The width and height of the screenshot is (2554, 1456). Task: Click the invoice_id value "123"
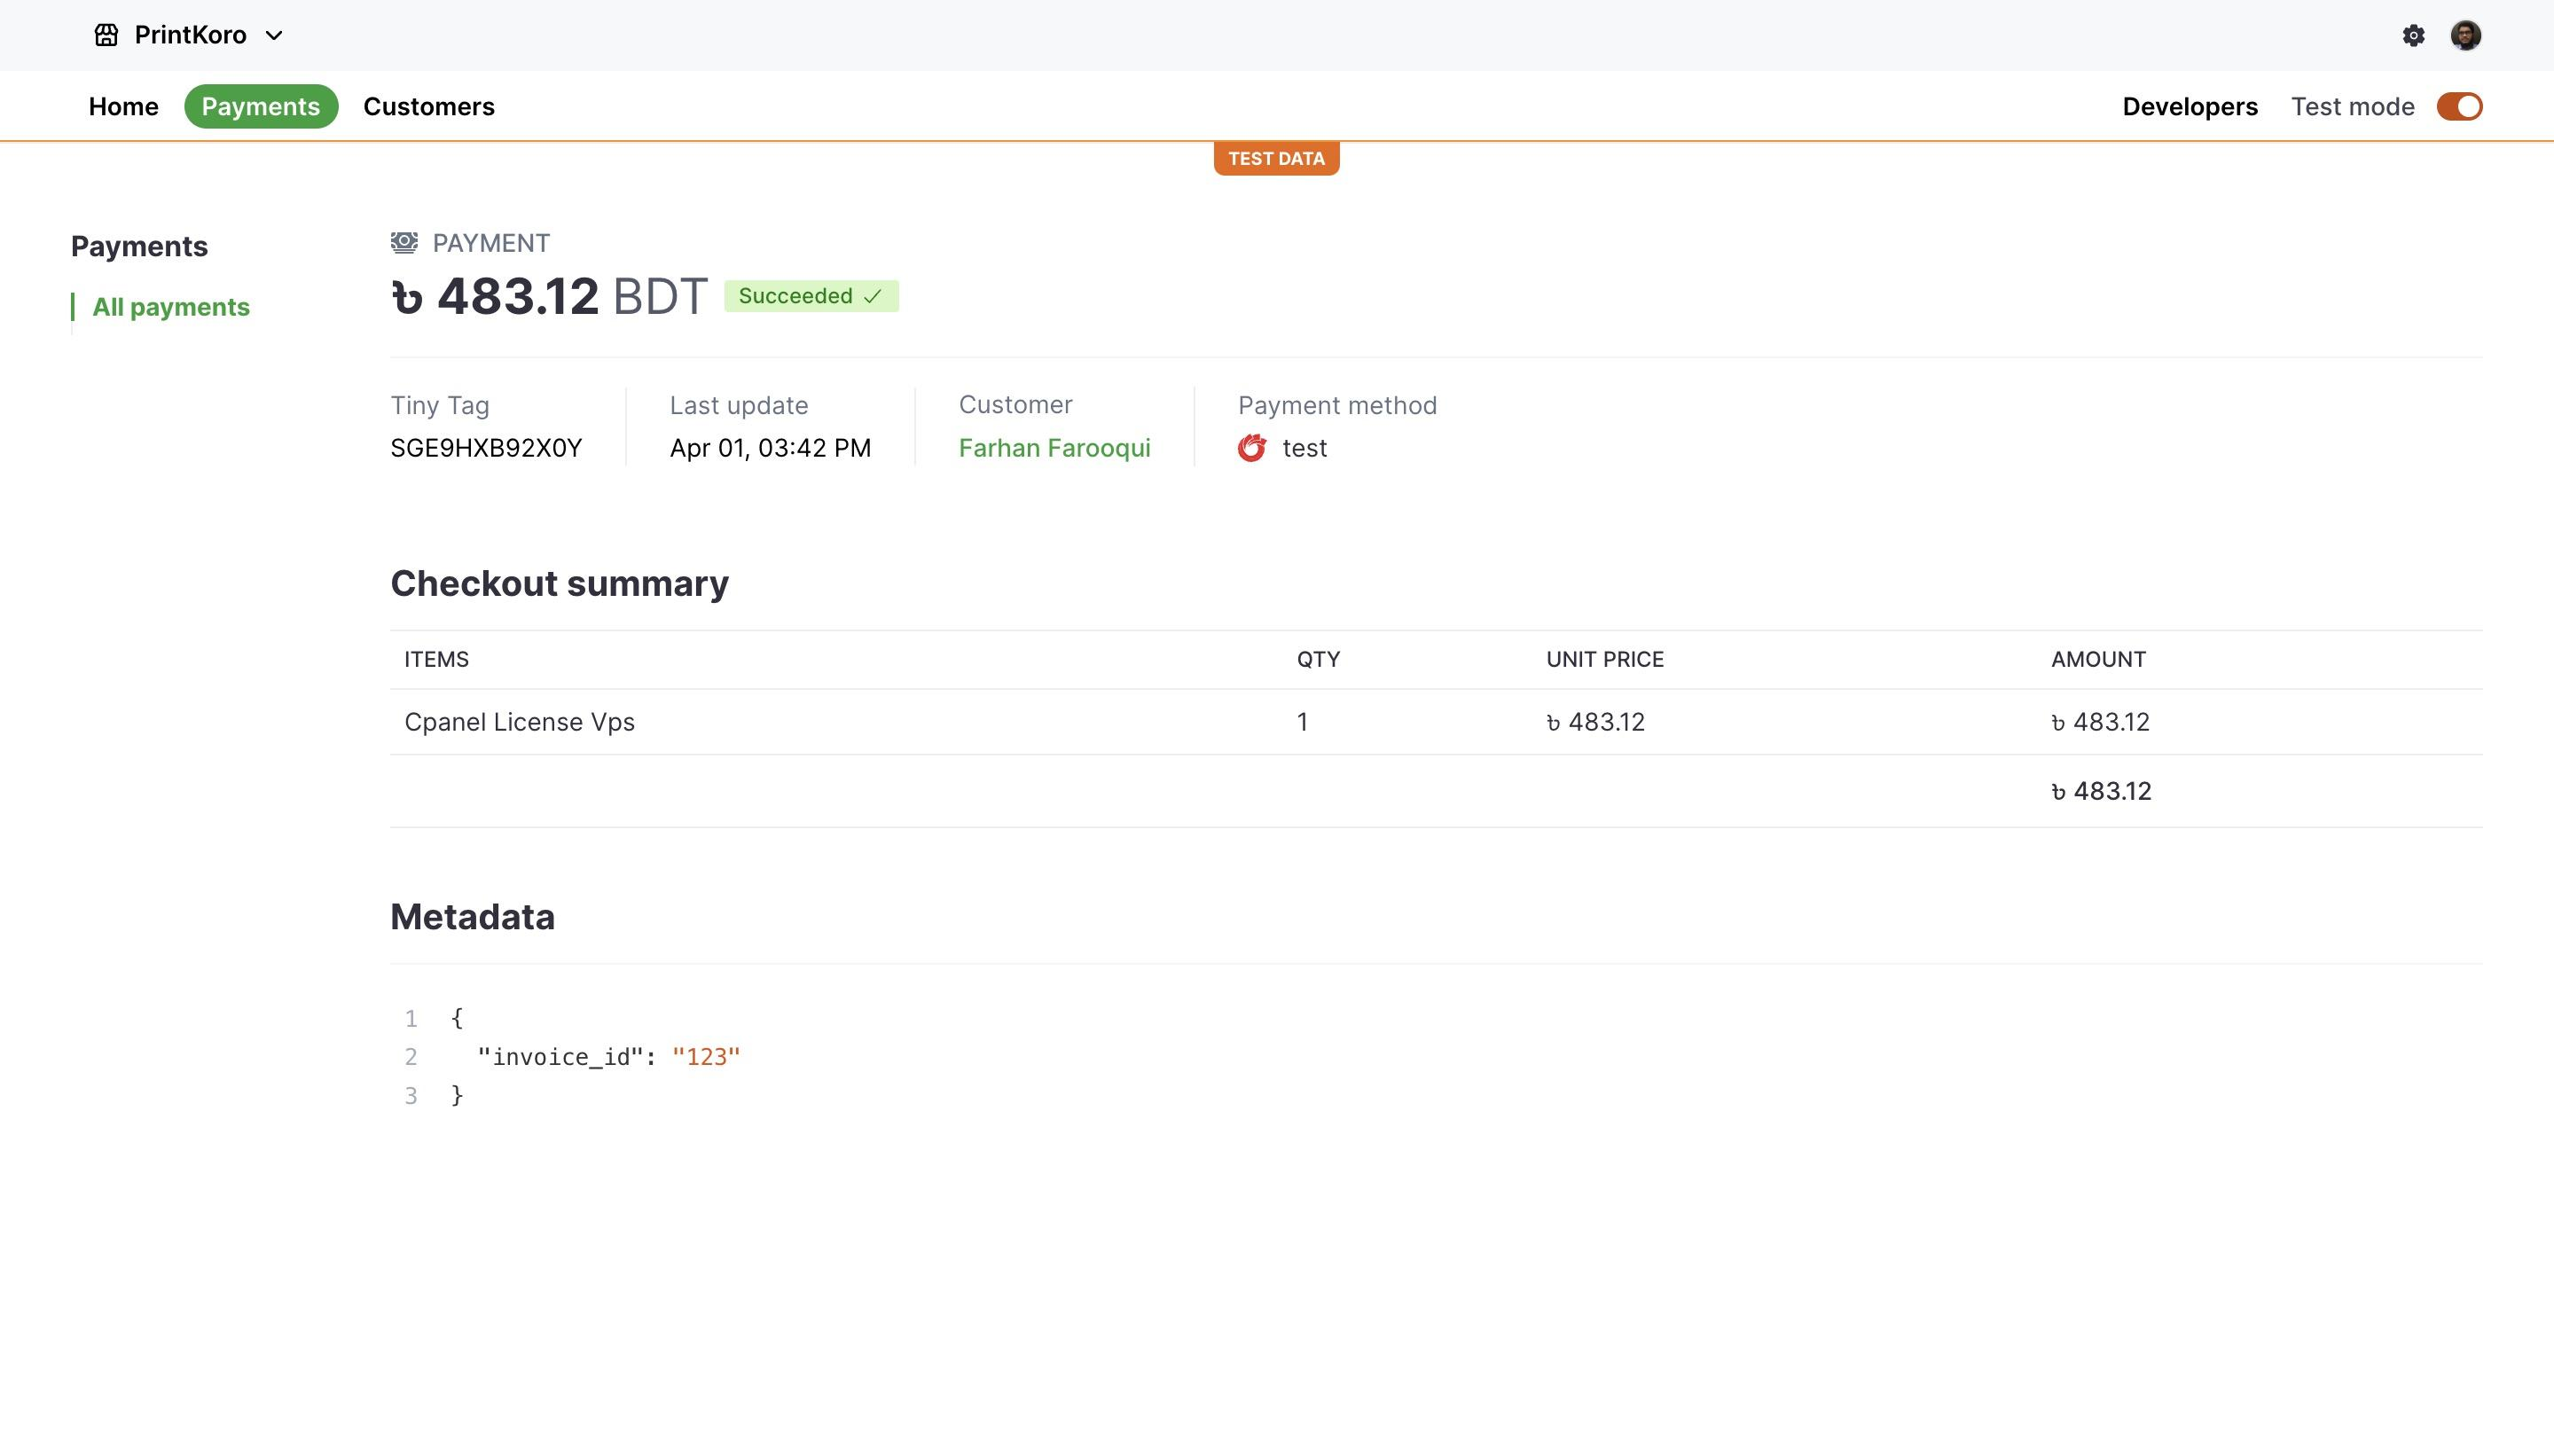(706, 1057)
